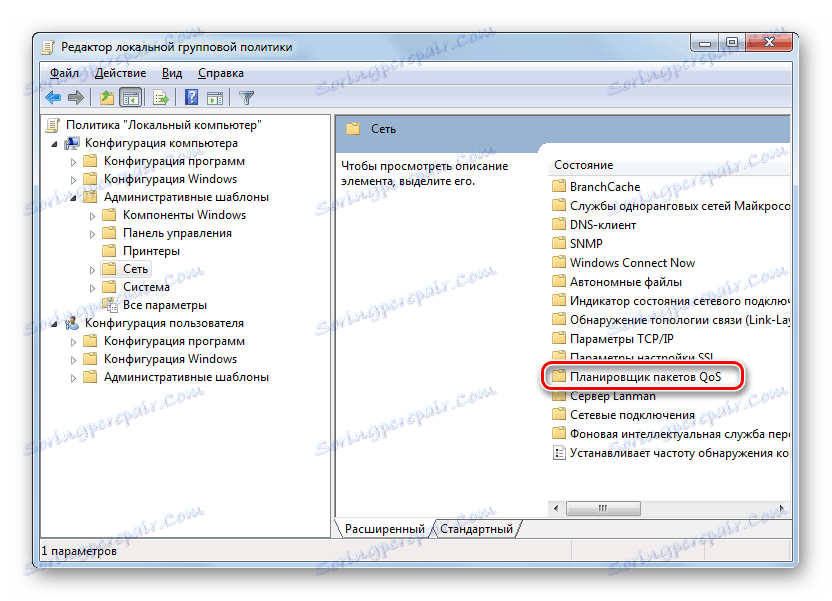Expand the Сеть tree node

pos(92,270)
